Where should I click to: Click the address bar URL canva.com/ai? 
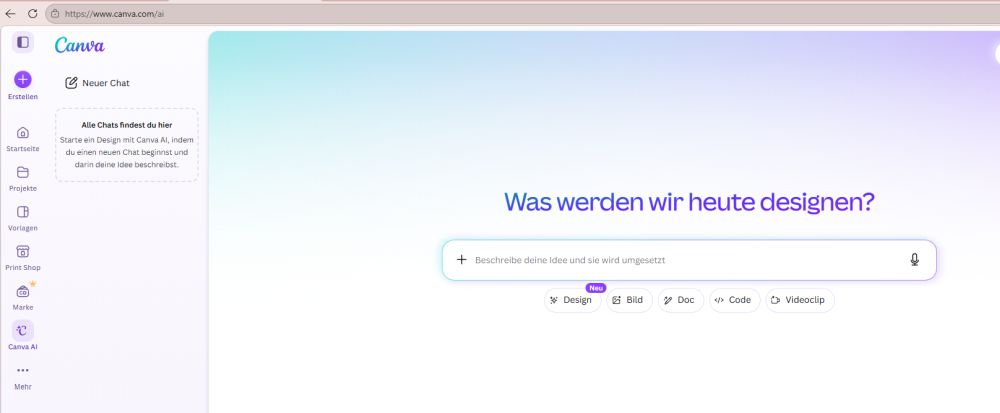114,13
